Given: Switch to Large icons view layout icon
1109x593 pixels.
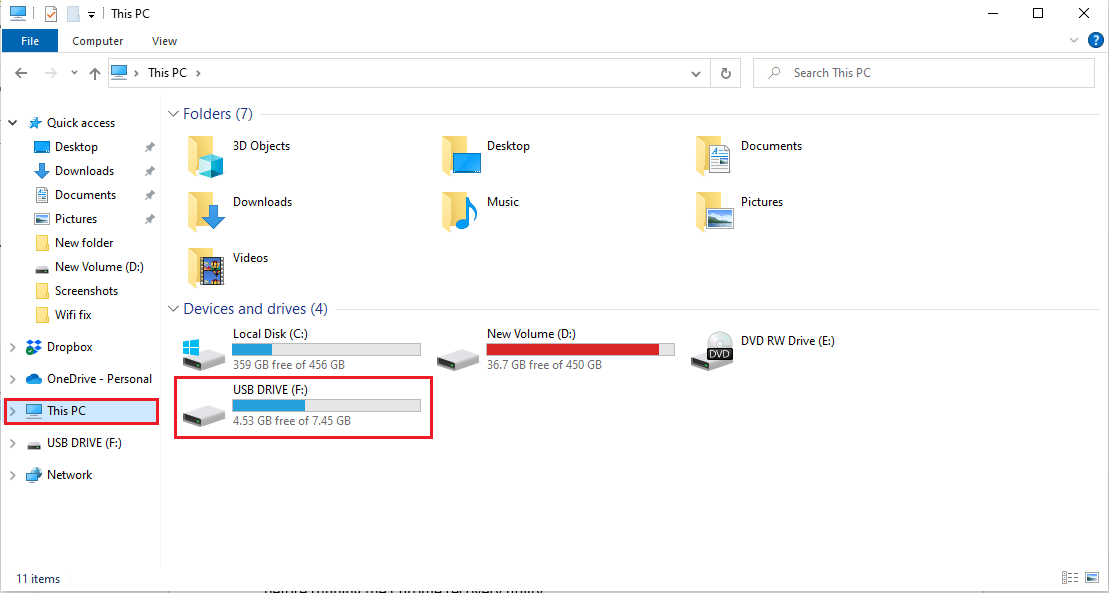Looking at the screenshot, I should tap(1093, 578).
